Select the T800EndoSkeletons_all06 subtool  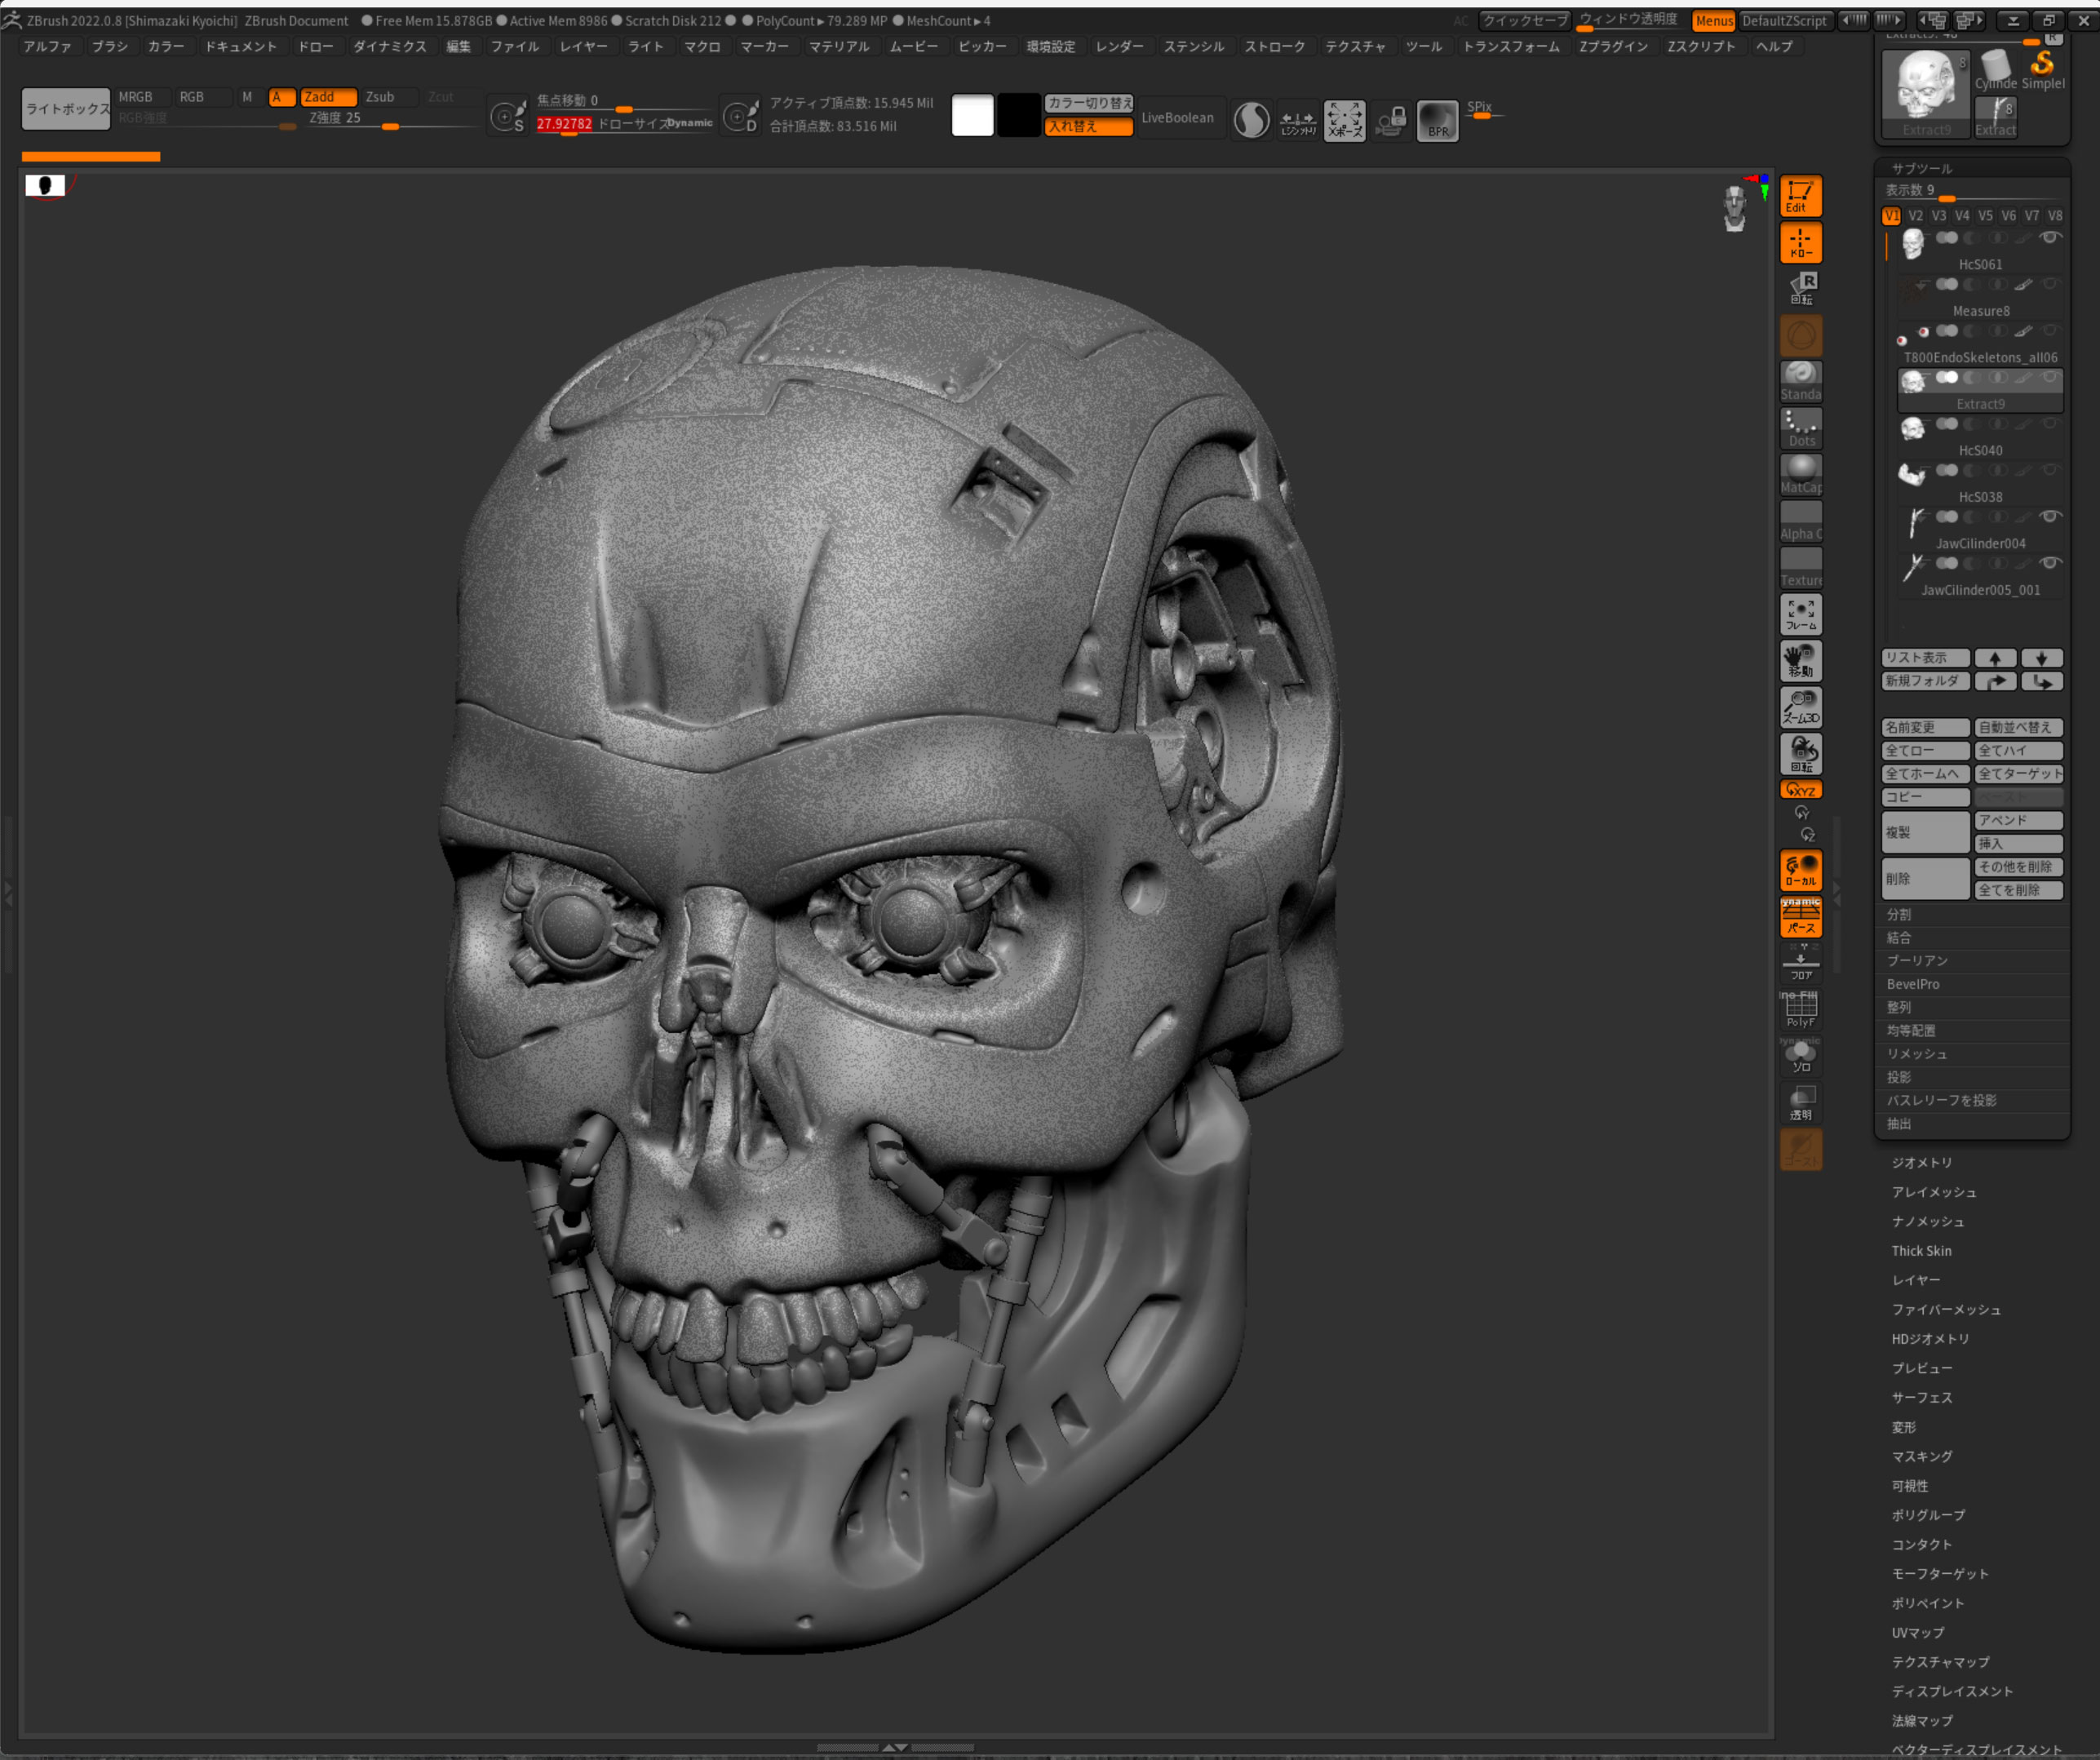coord(1980,343)
